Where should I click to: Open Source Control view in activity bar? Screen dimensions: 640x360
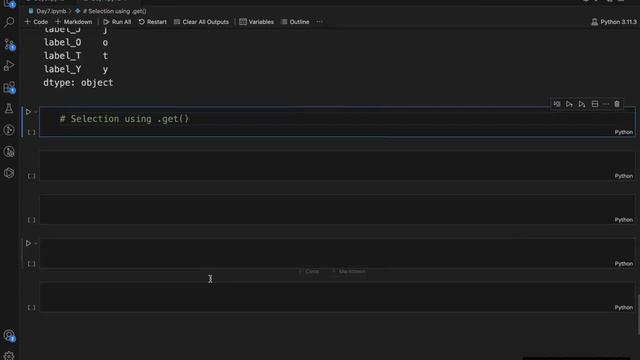click(x=9, y=44)
